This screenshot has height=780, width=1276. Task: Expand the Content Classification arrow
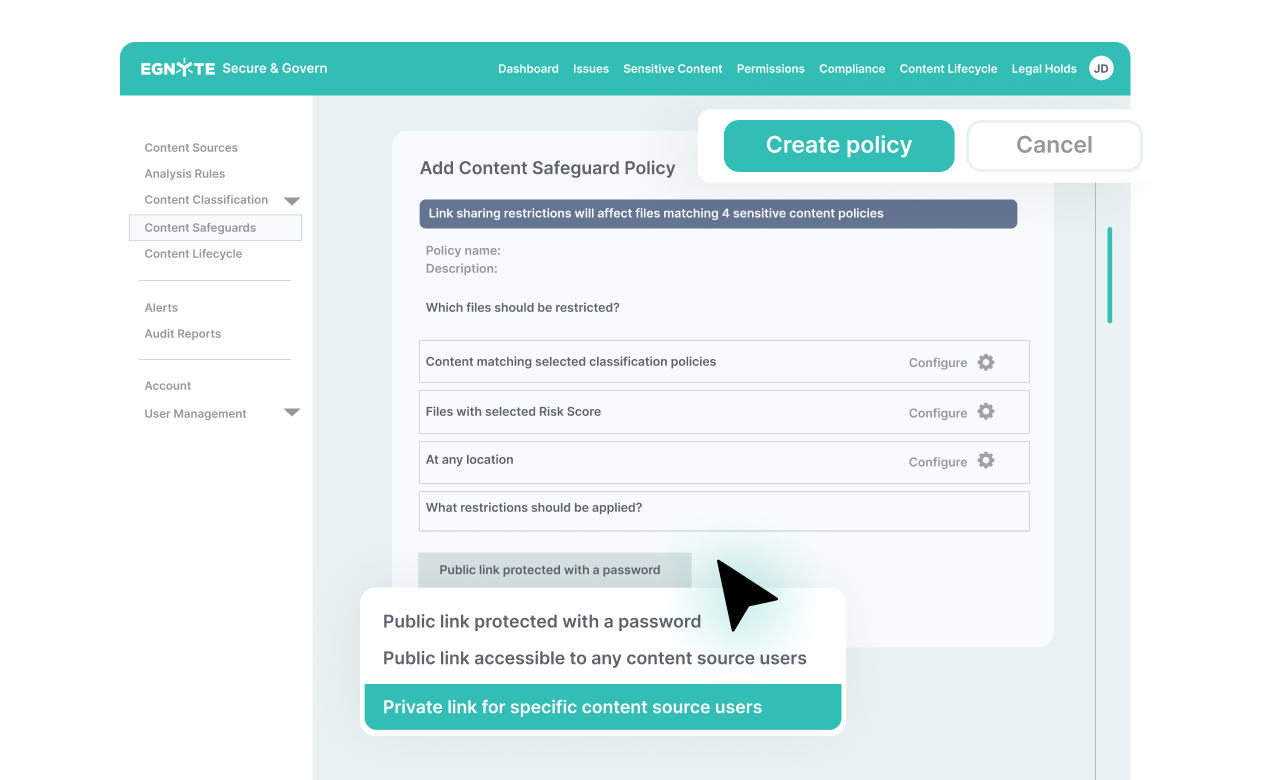292,201
